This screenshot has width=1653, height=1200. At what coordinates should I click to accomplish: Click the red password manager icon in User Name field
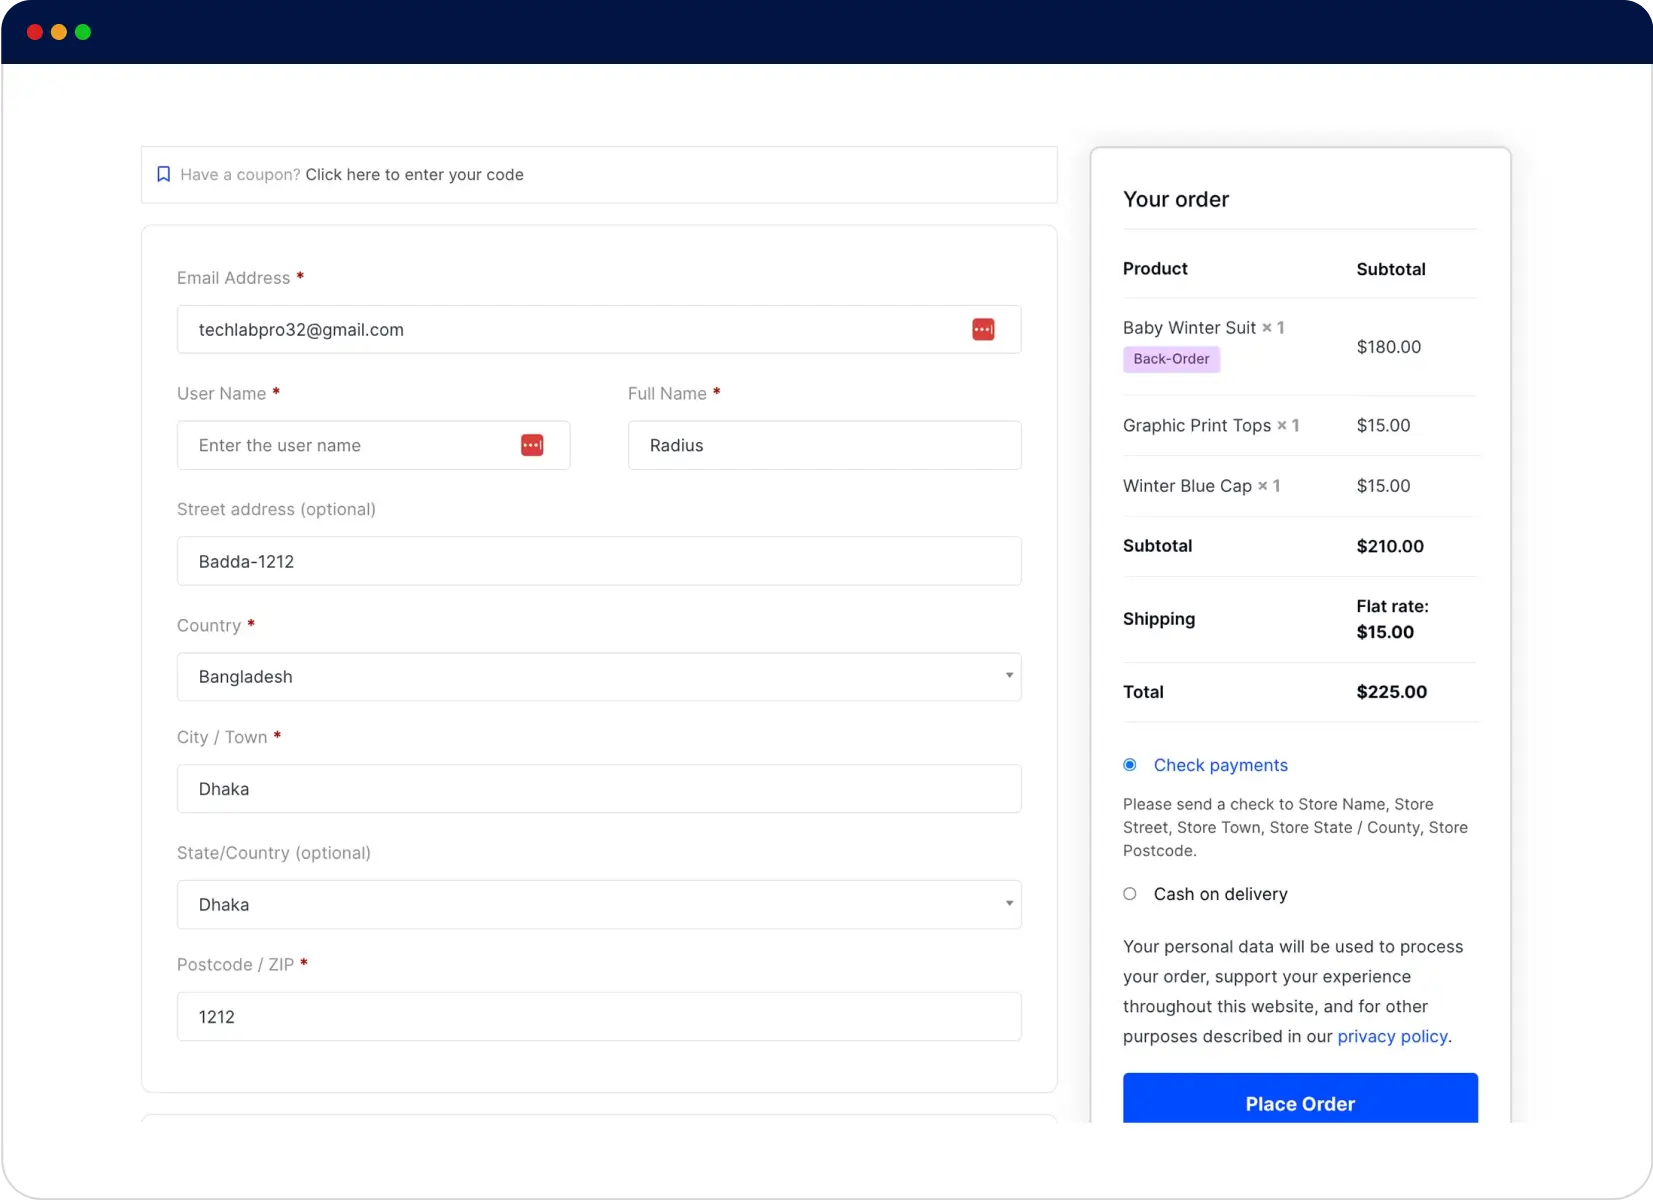point(532,445)
